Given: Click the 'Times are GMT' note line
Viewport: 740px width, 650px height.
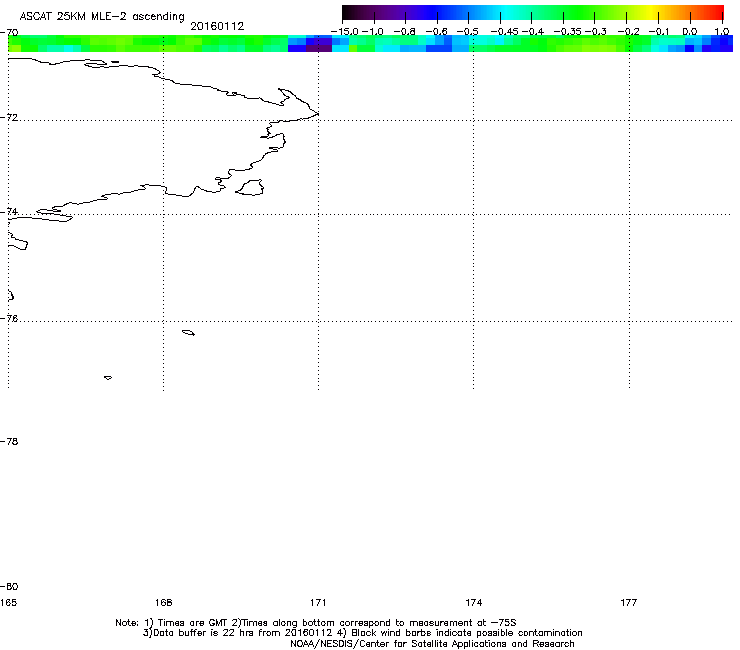Looking at the screenshot, I should click(x=316, y=623).
